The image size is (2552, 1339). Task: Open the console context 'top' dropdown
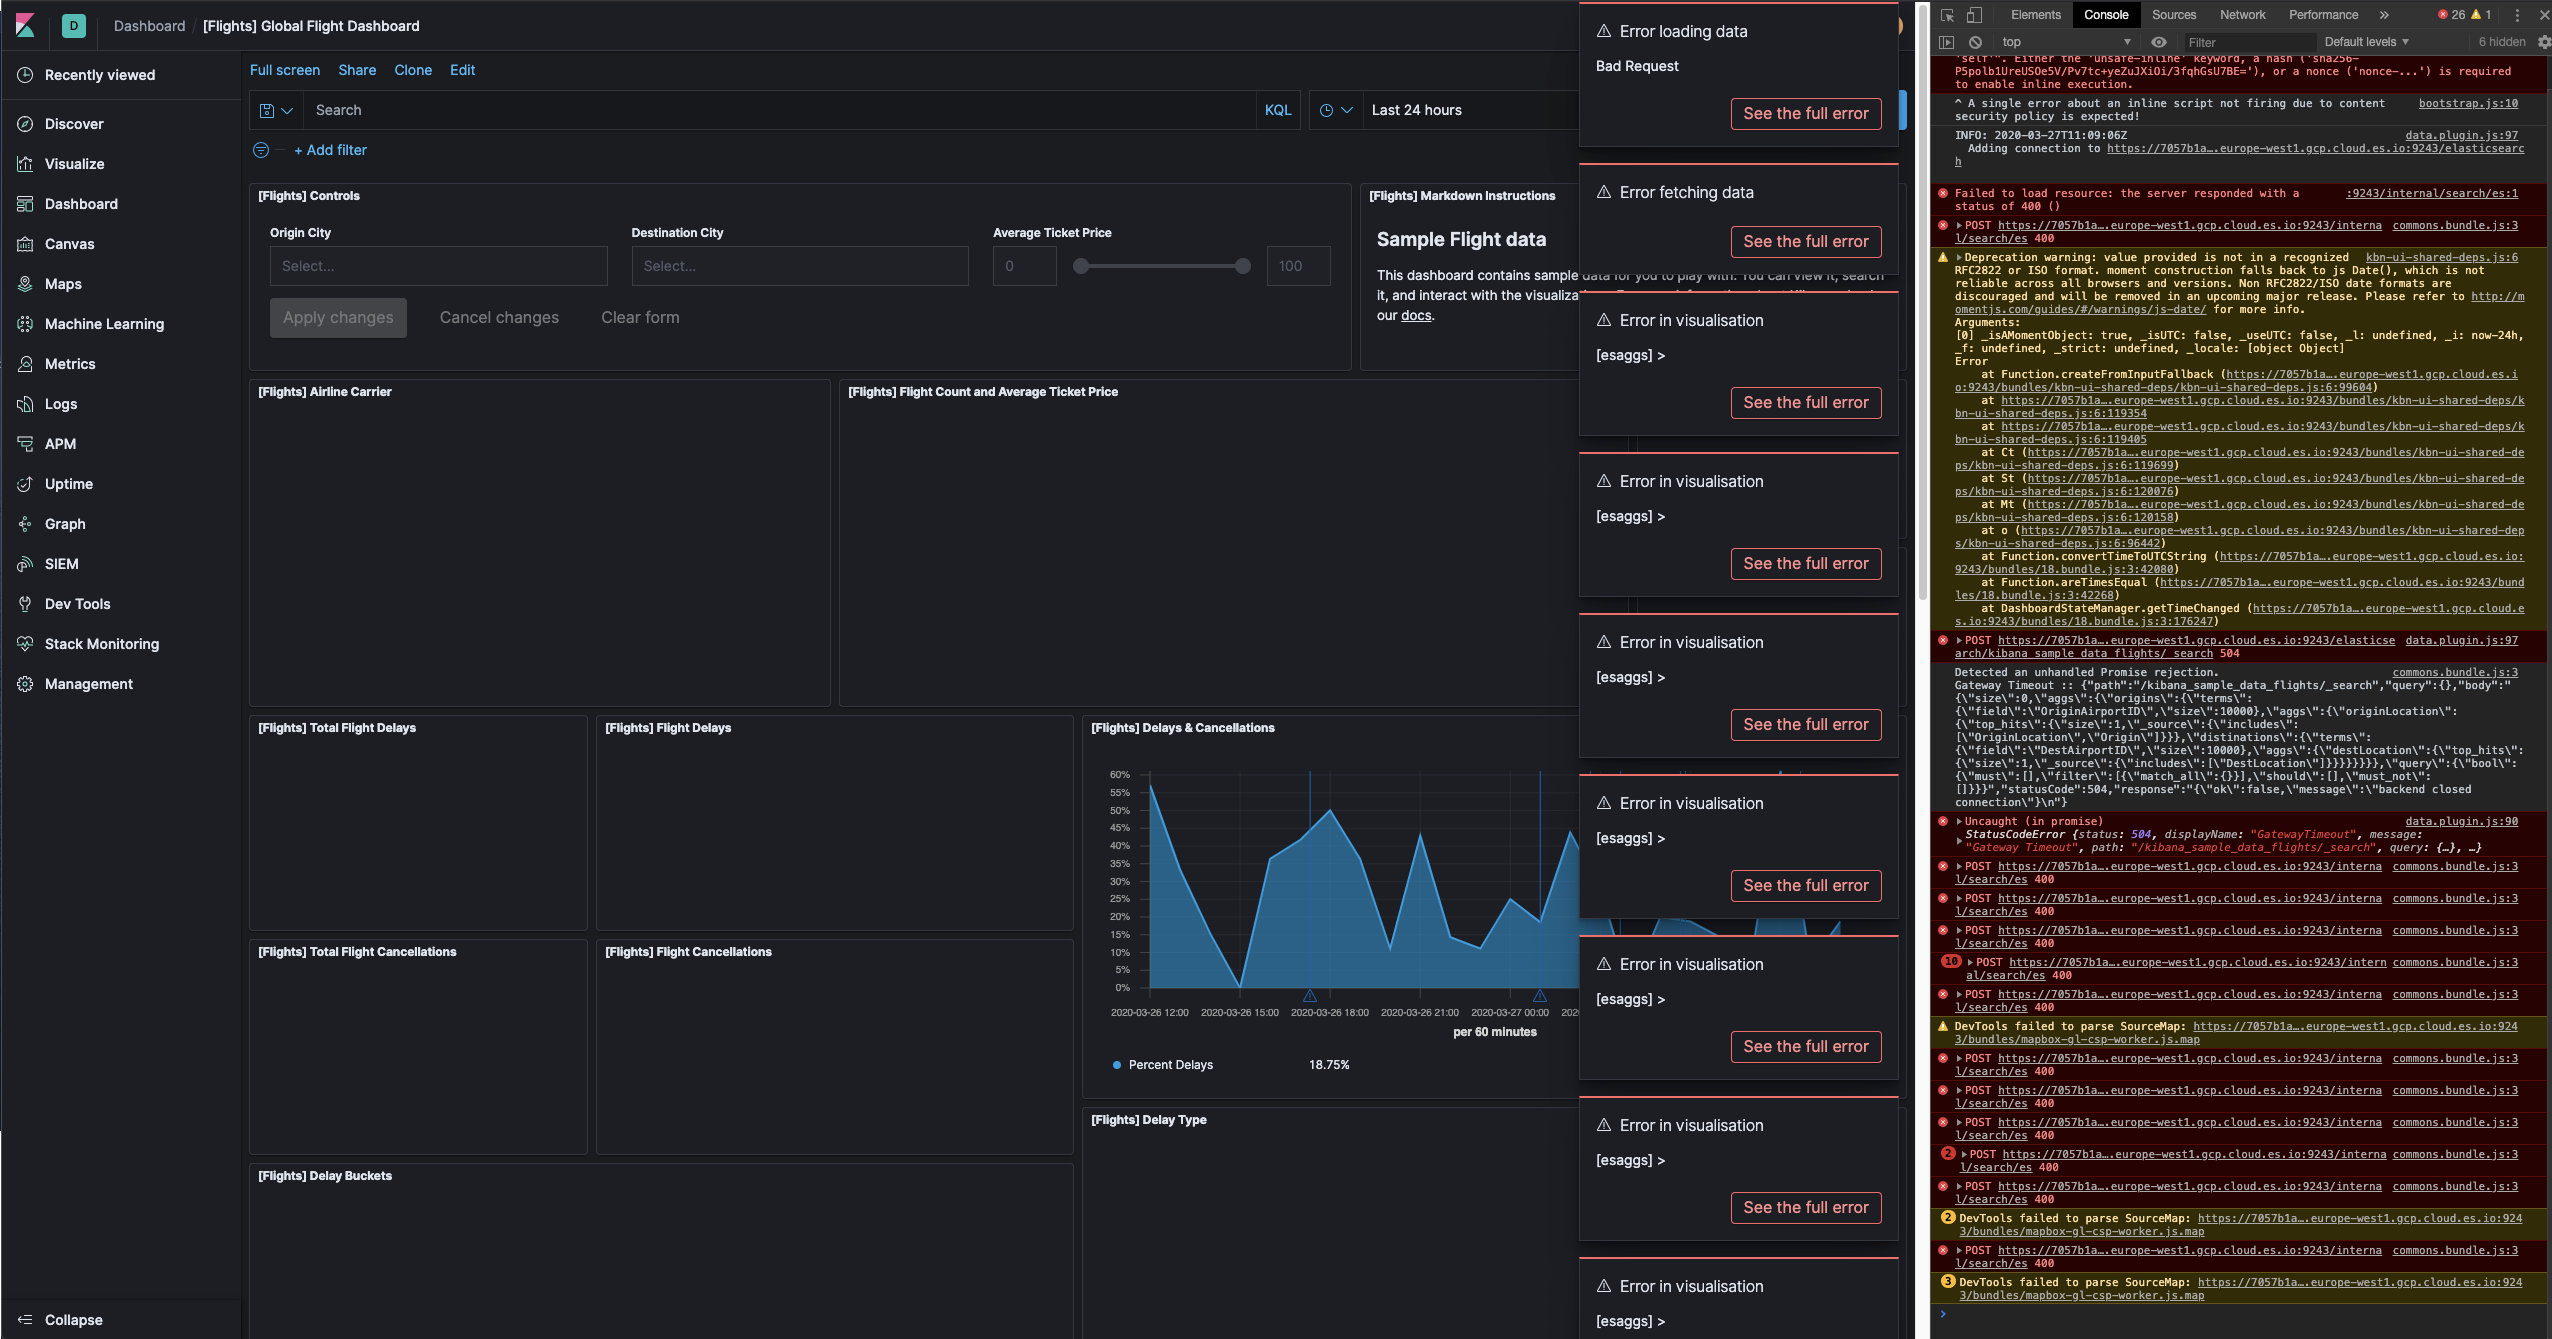coord(2066,42)
